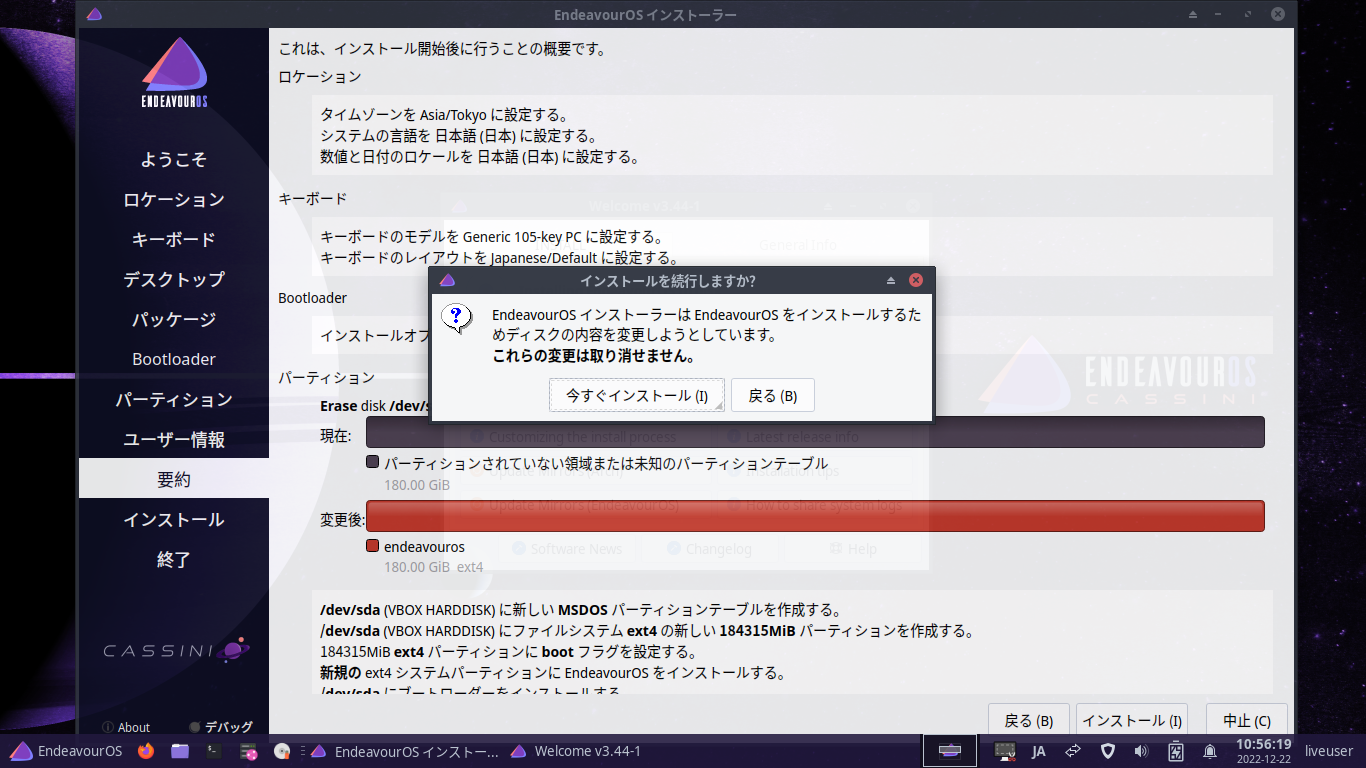This screenshot has height=768, width=1366.
Task: Click the disc launcher icon in the taskbar
Action: pos(282,751)
